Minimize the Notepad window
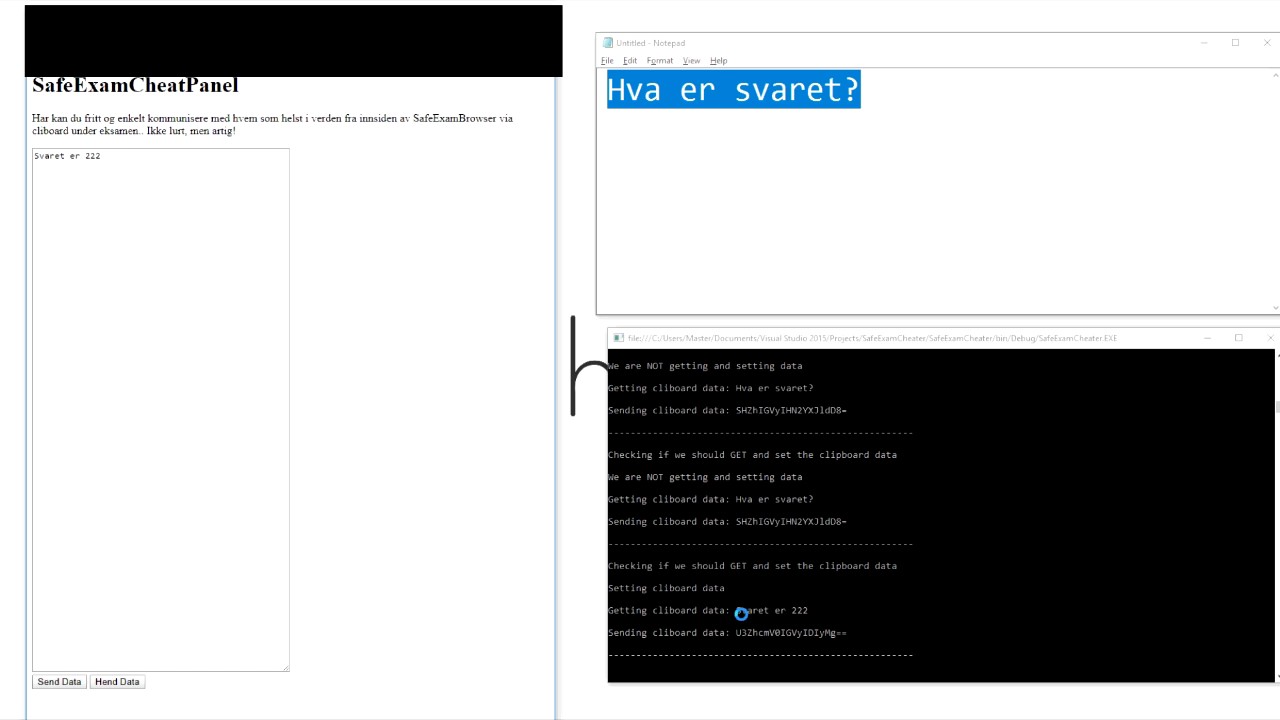1280x720 pixels. [1204, 43]
